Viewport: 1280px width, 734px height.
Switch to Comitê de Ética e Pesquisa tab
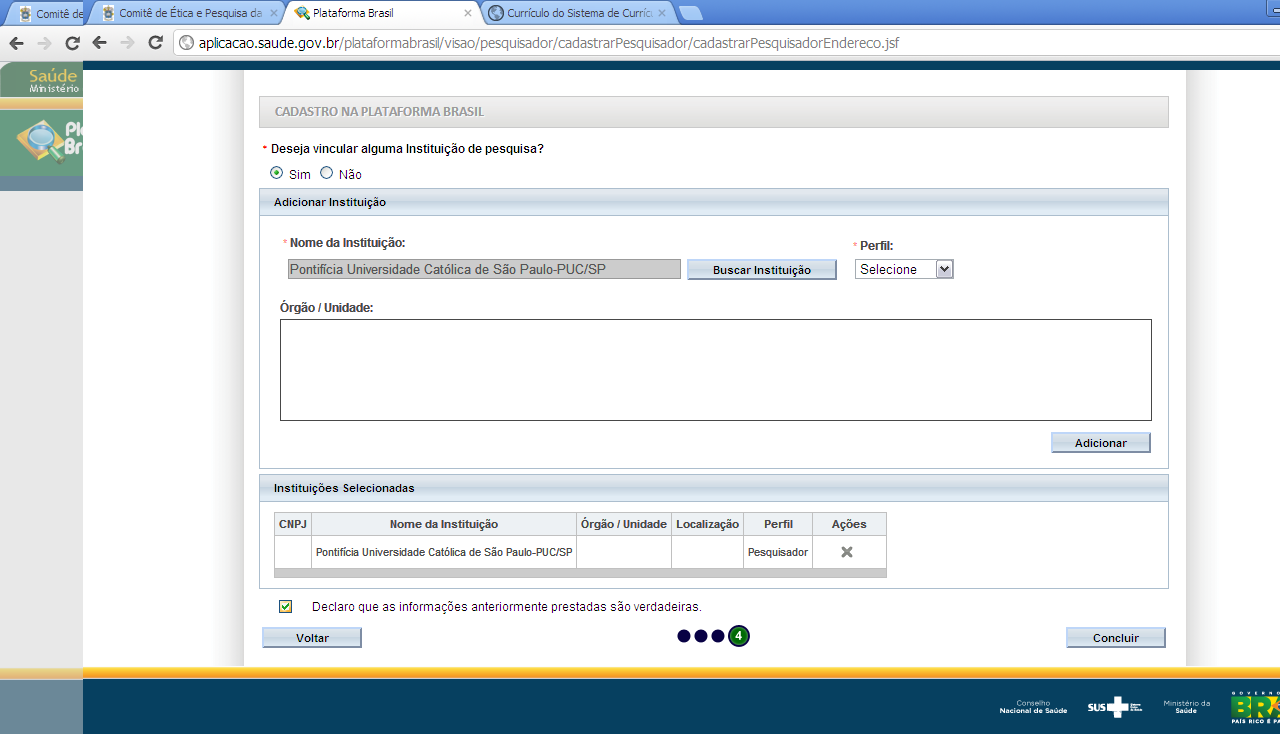[184, 14]
